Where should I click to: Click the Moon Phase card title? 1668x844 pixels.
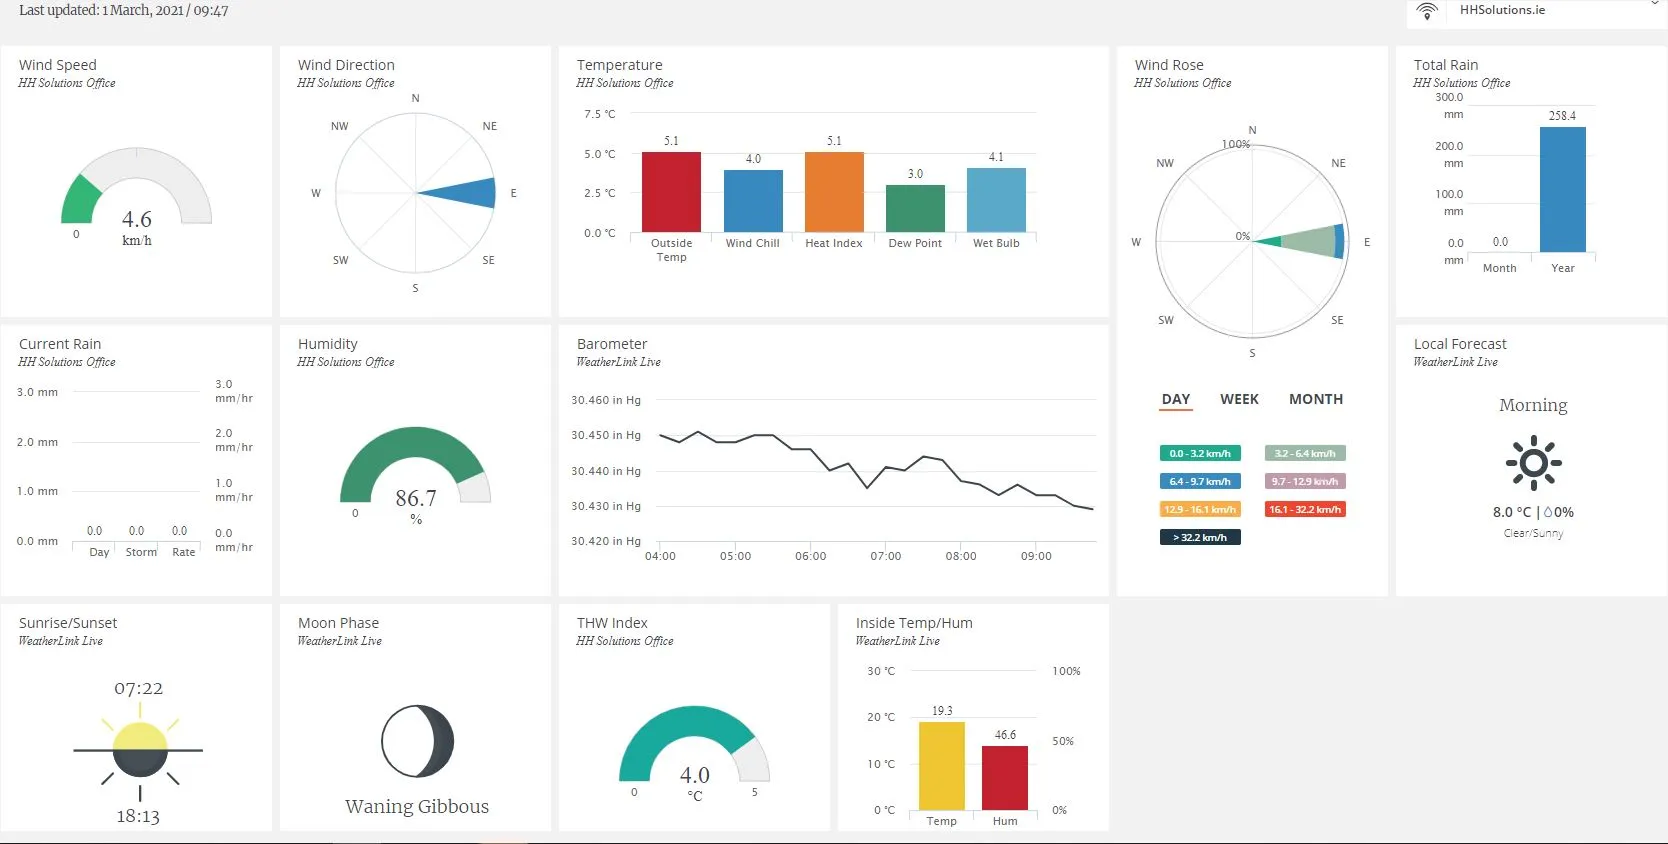click(338, 623)
